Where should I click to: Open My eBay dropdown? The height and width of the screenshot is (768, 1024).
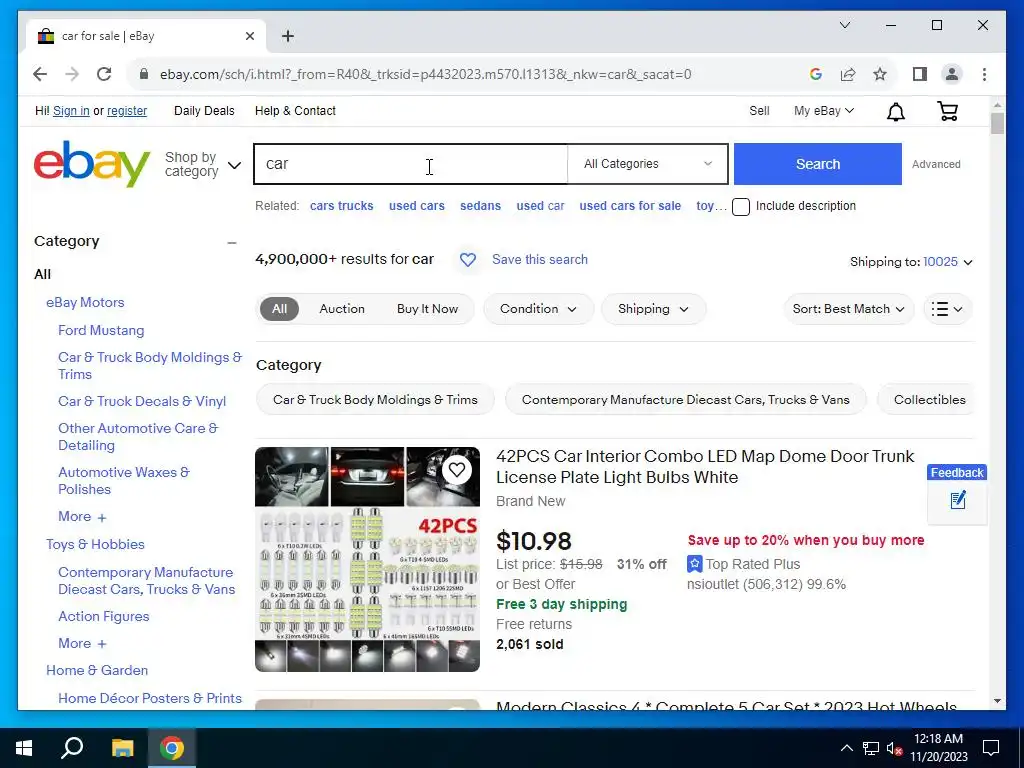[x=824, y=111]
